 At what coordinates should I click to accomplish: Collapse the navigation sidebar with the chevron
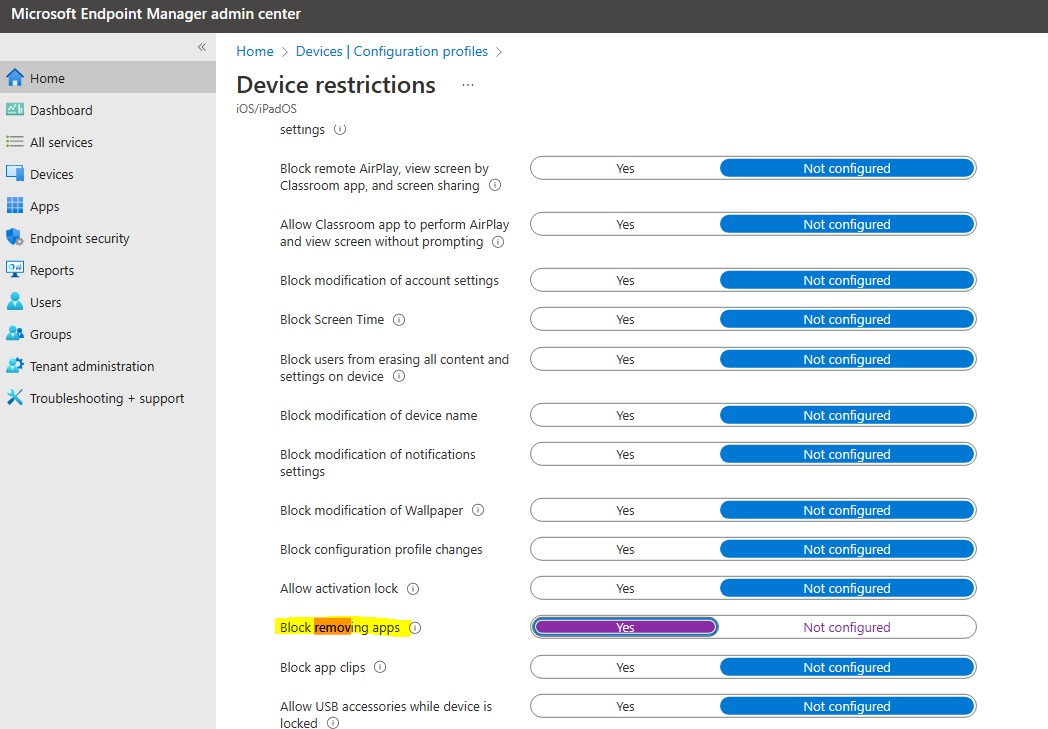[201, 46]
